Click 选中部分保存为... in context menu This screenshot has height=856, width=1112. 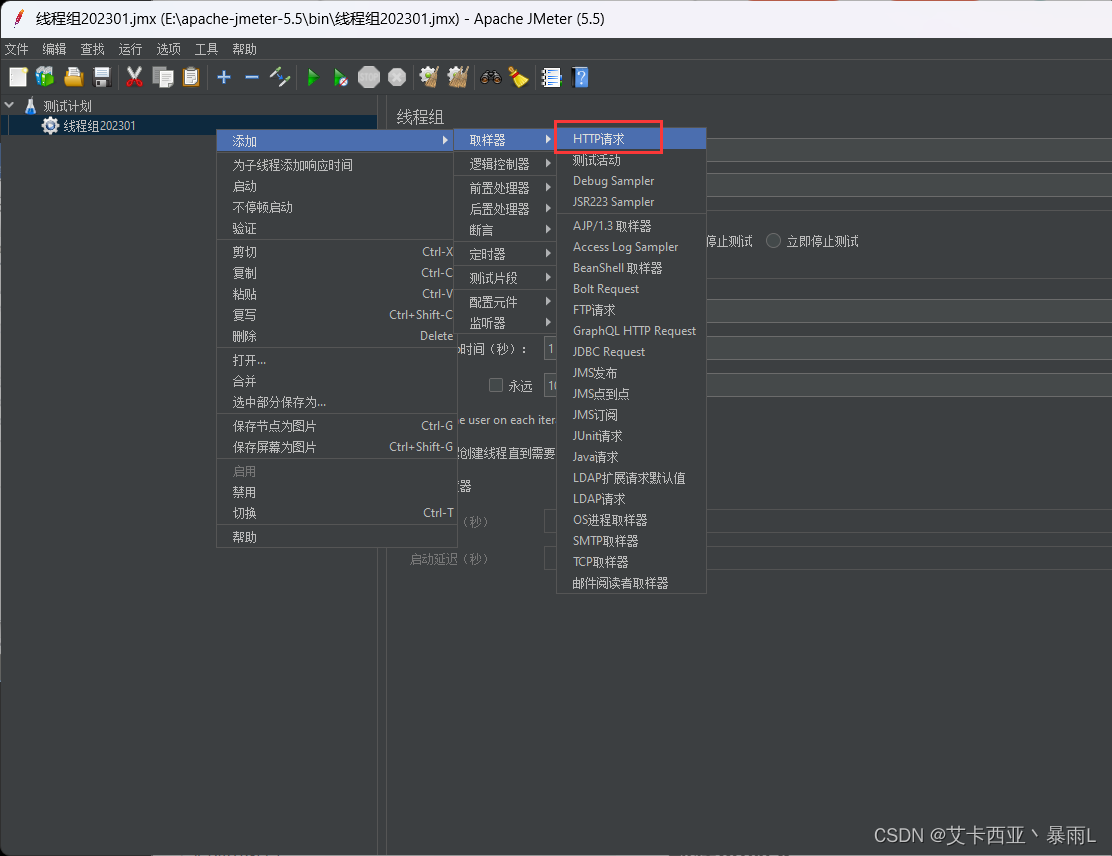click(x=335, y=402)
